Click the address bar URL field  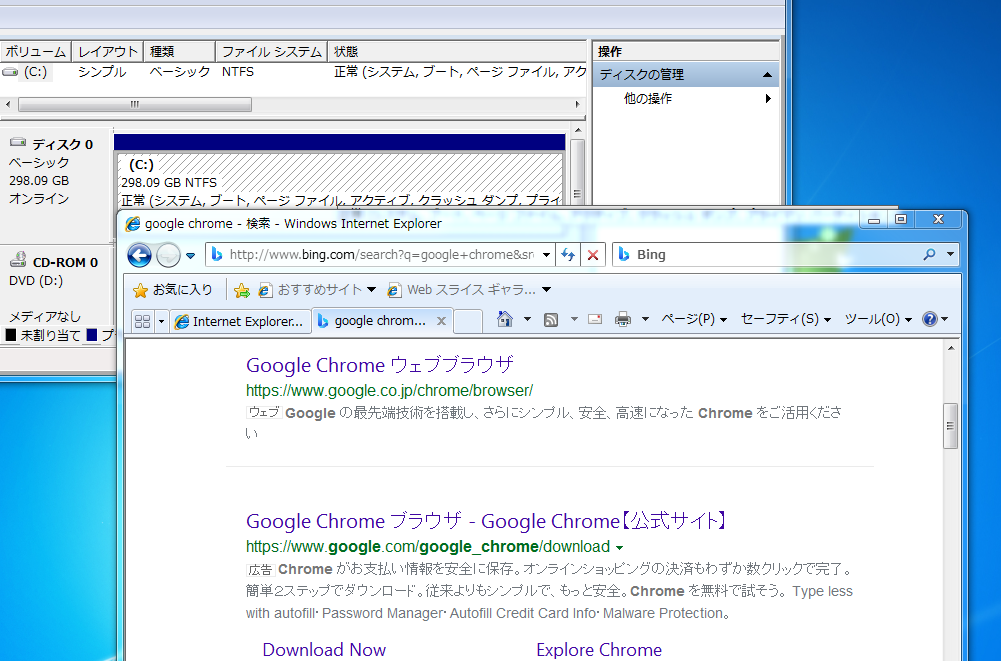point(380,255)
